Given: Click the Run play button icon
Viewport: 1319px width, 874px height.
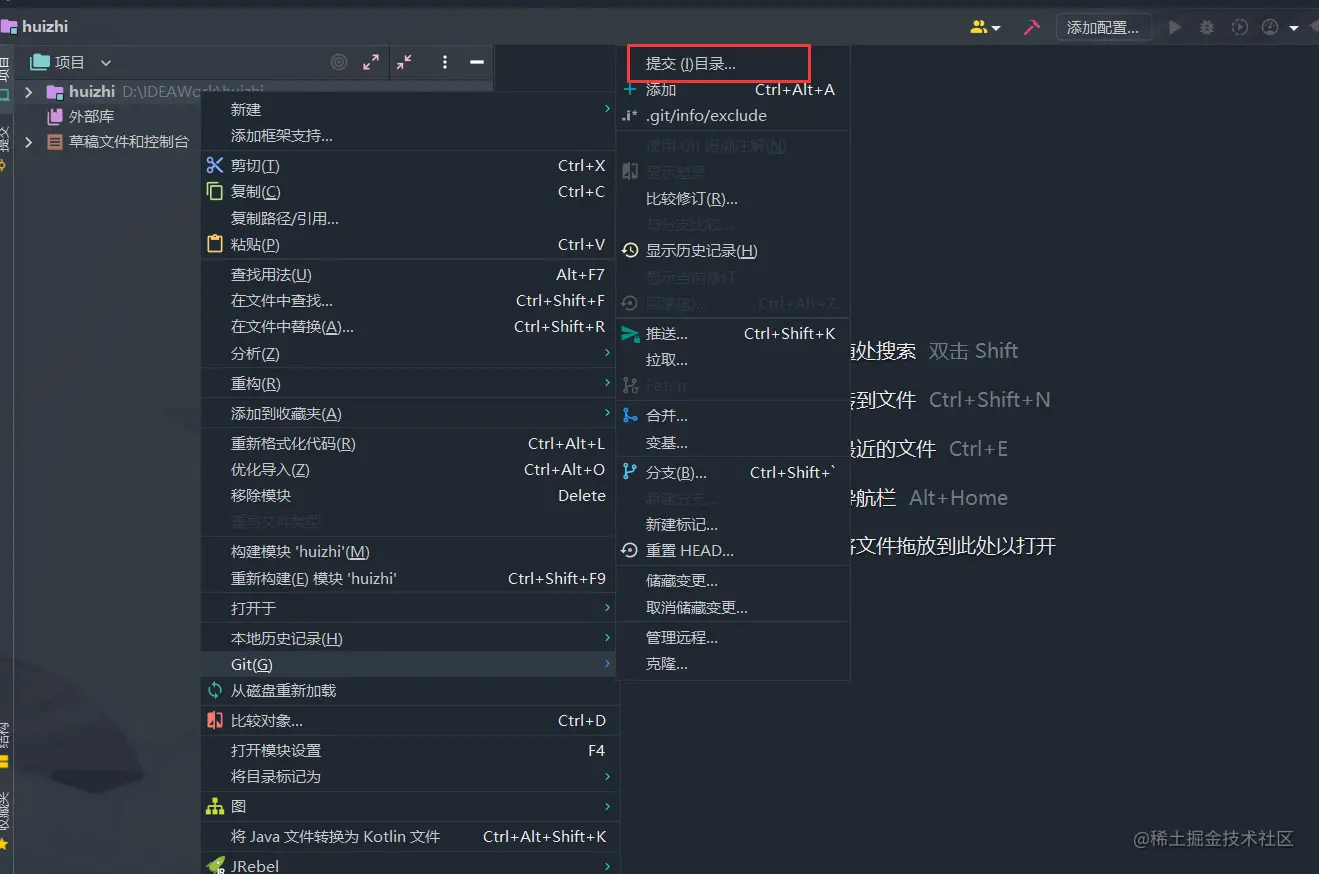Looking at the screenshot, I should click(x=1175, y=27).
